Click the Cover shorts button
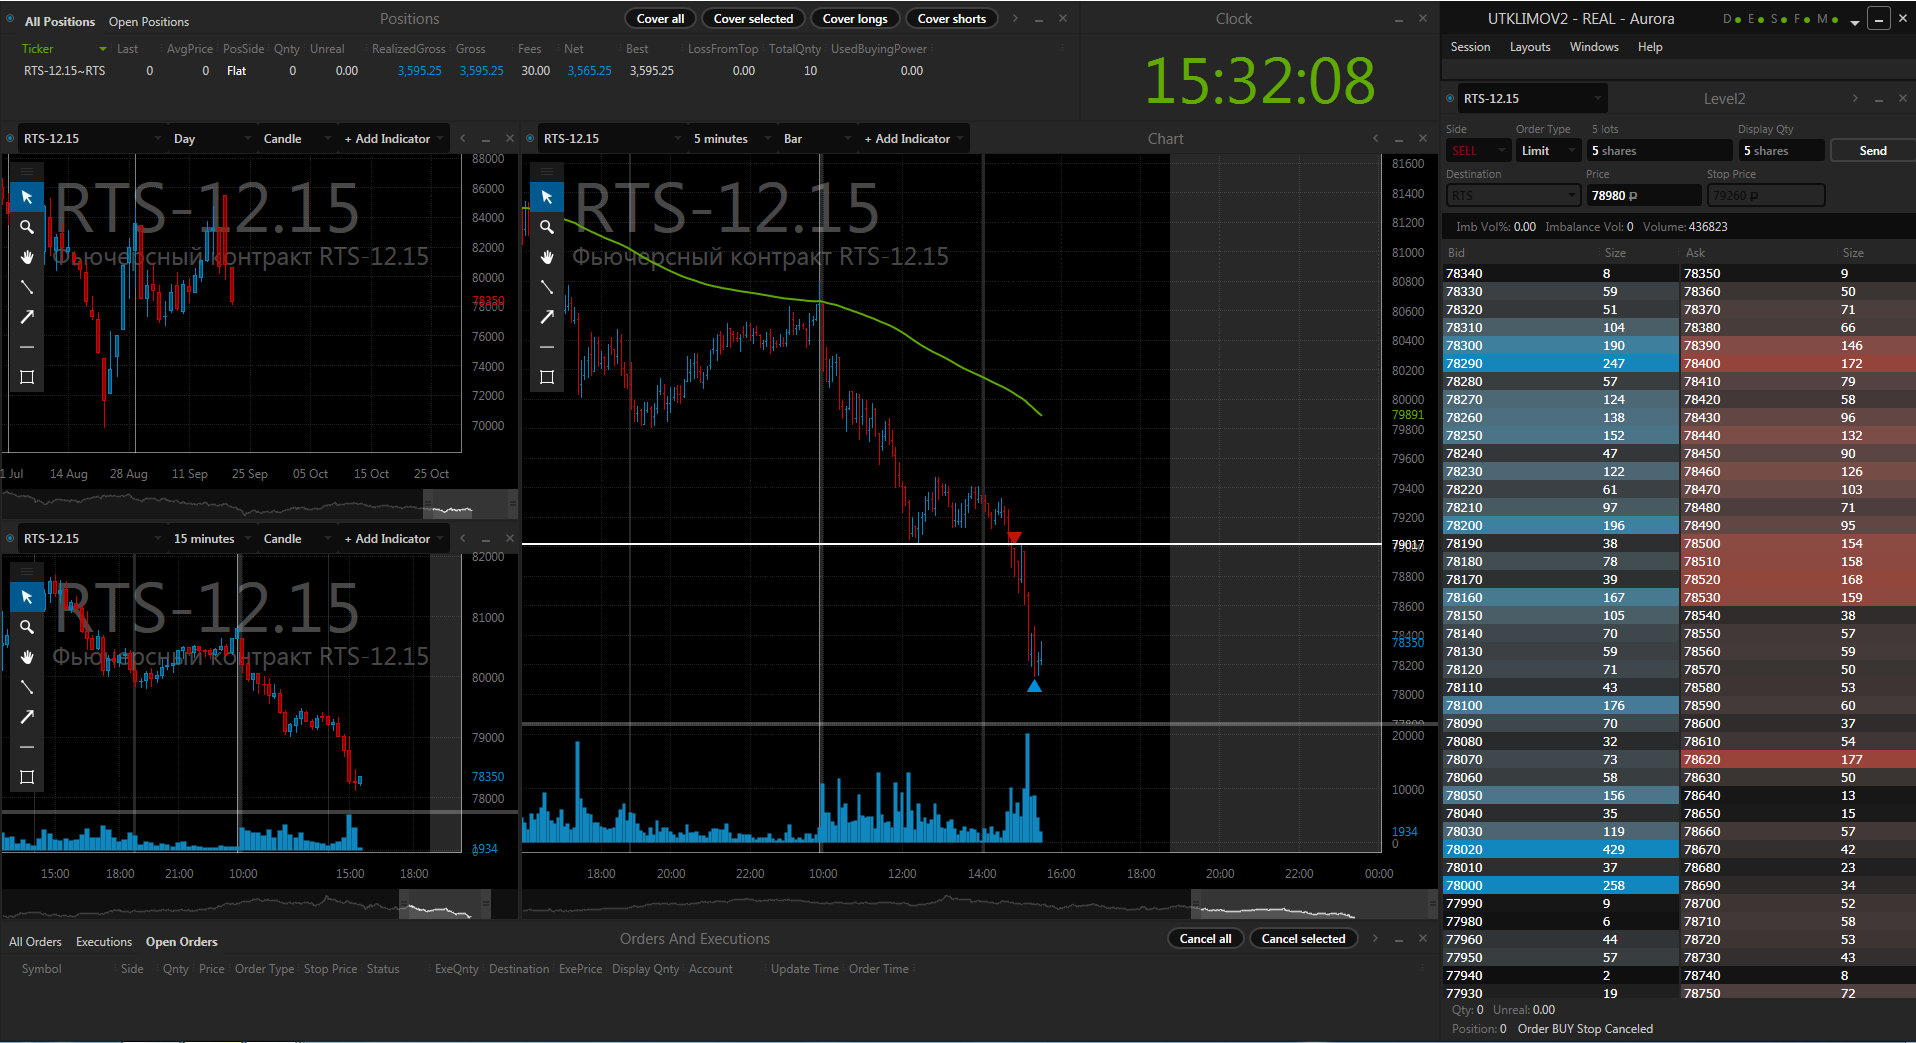This screenshot has height=1043, width=1916. pos(951,18)
